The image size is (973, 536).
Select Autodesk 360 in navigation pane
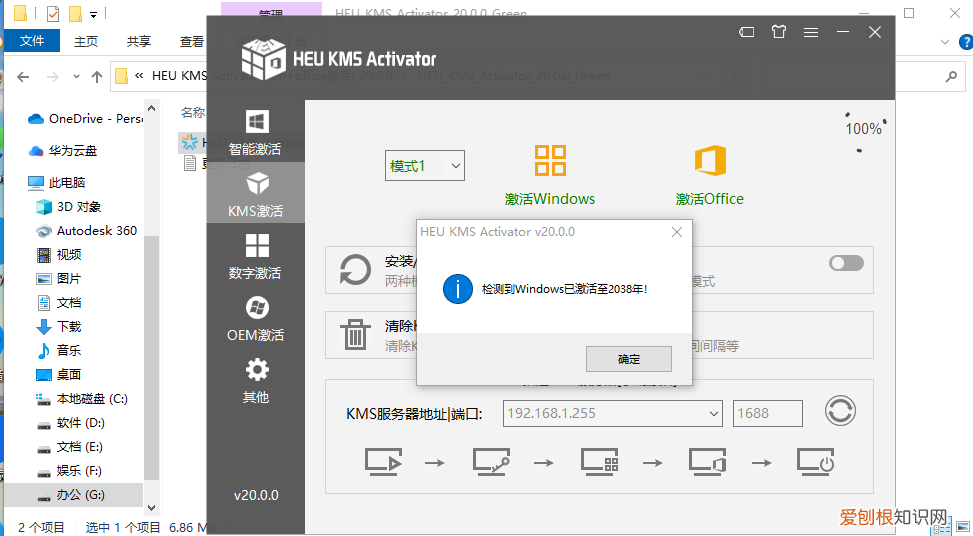click(x=86, y=231)
